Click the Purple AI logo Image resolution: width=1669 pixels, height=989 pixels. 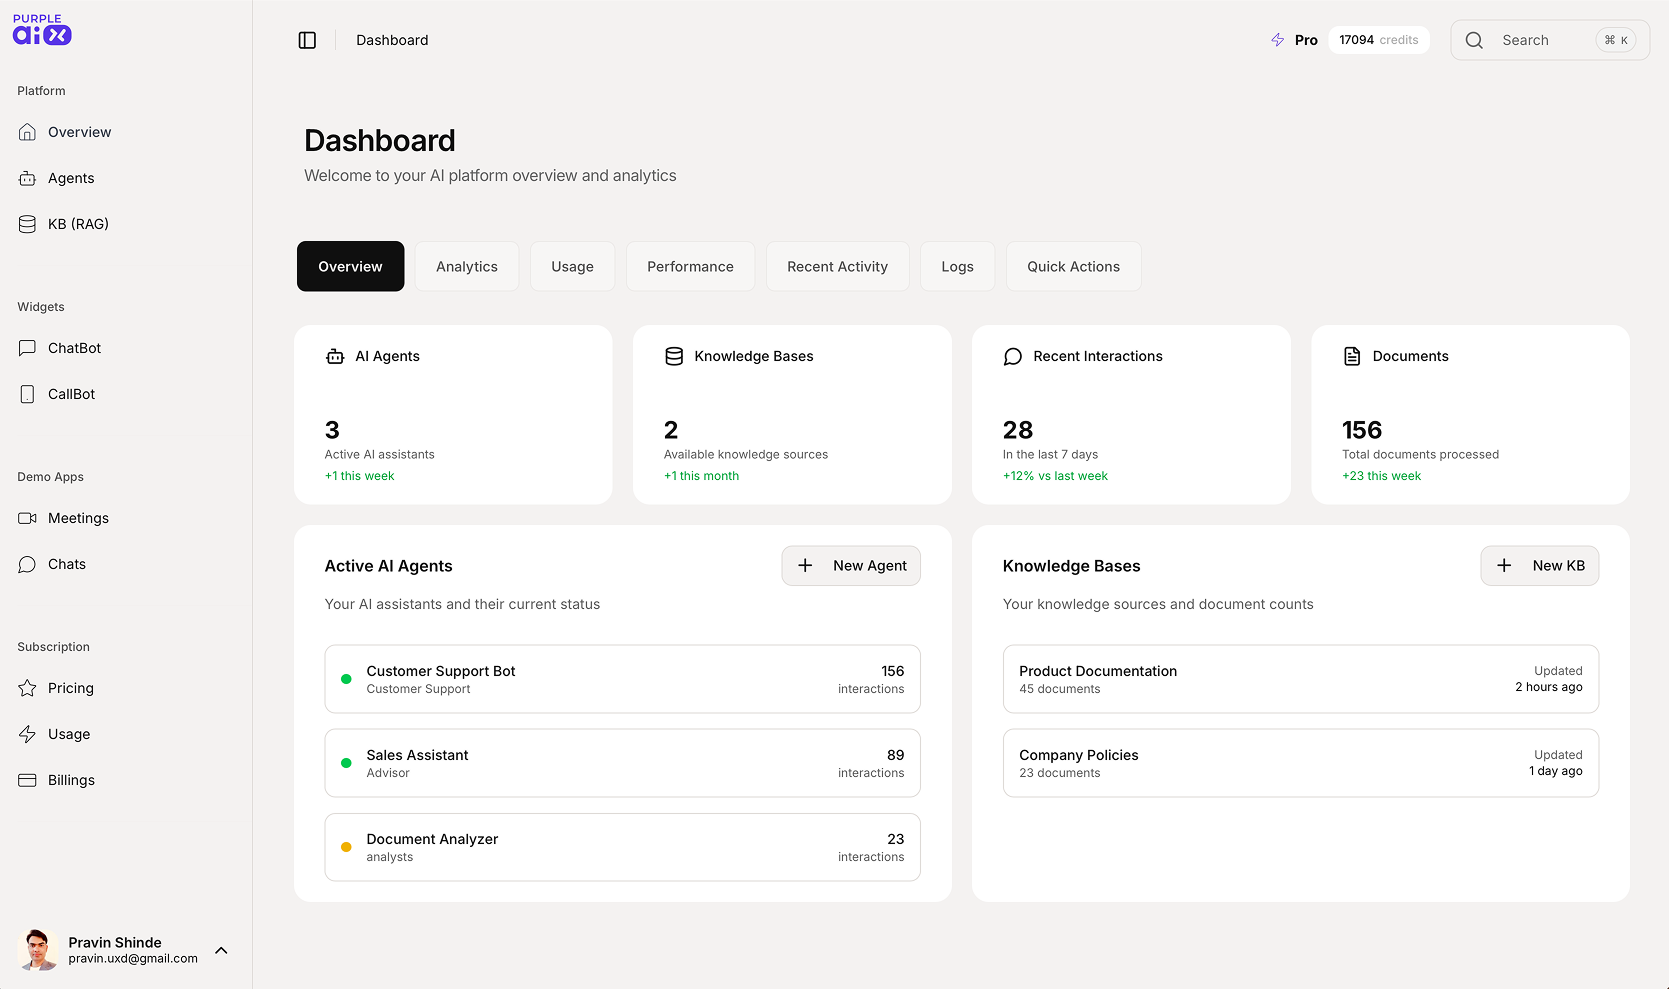click(41, 30)
